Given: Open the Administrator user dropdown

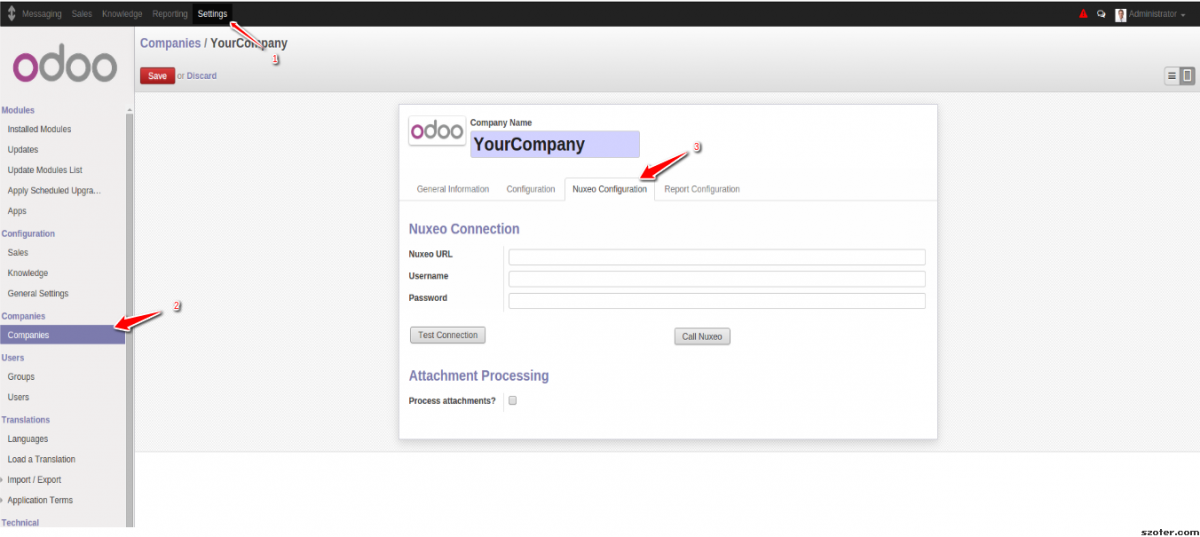Looking at the screenshot, I should [x=1155, y=14].
